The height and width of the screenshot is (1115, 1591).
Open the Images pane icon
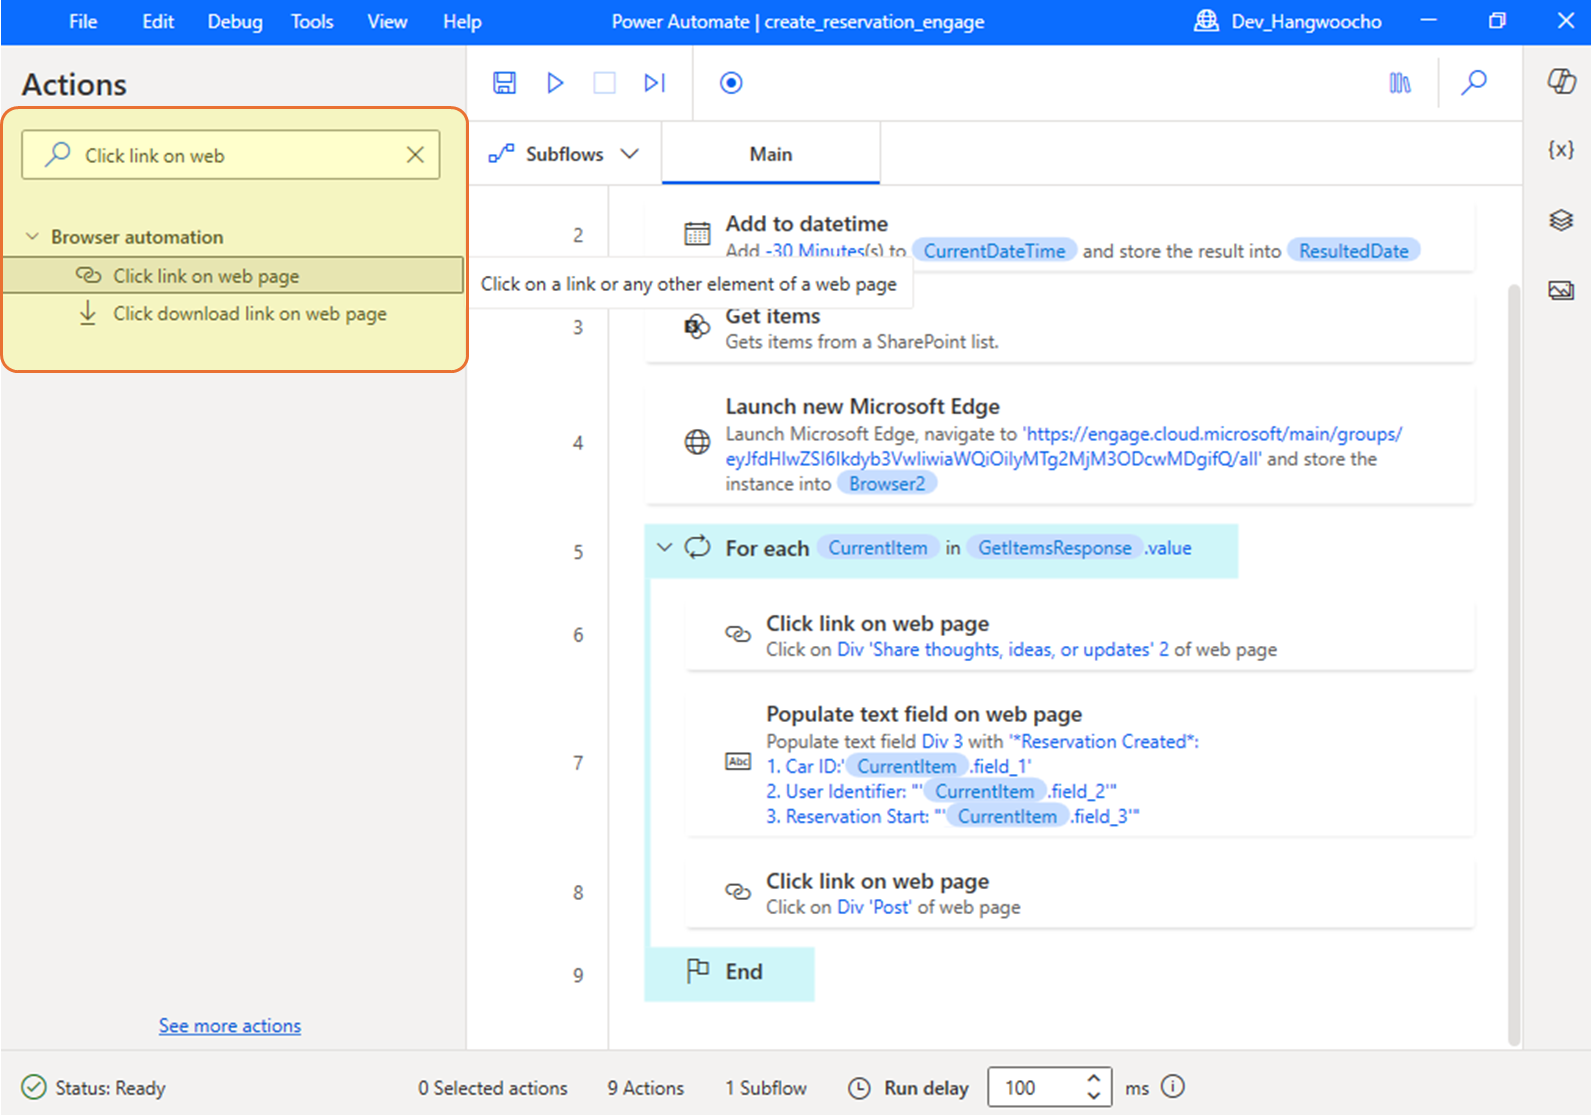[1561, 290]
